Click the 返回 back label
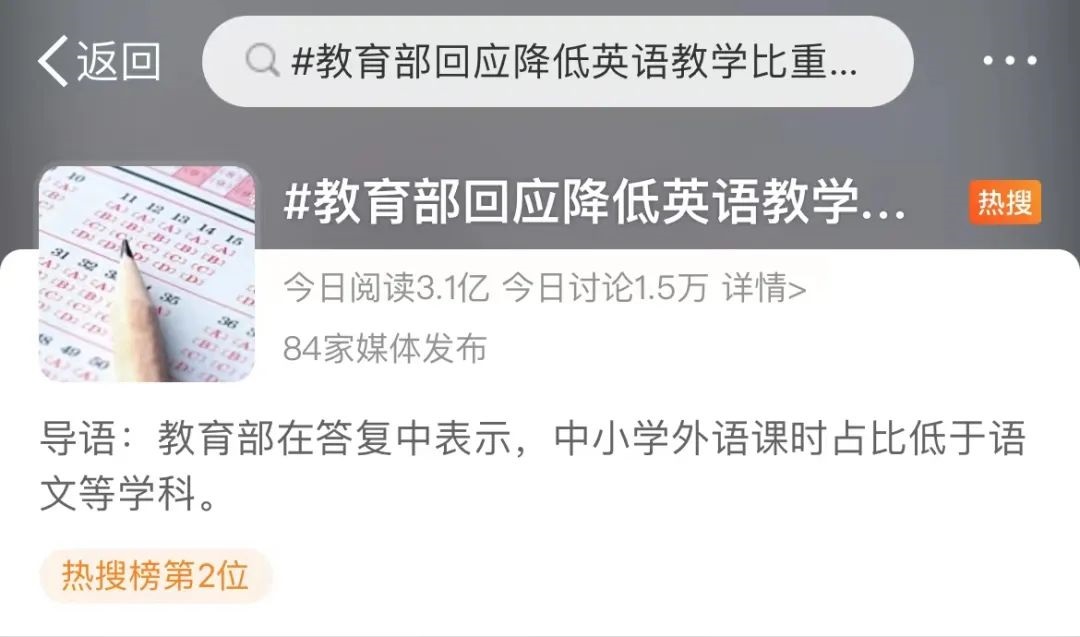1080x637 pixels. coord(118,61)
